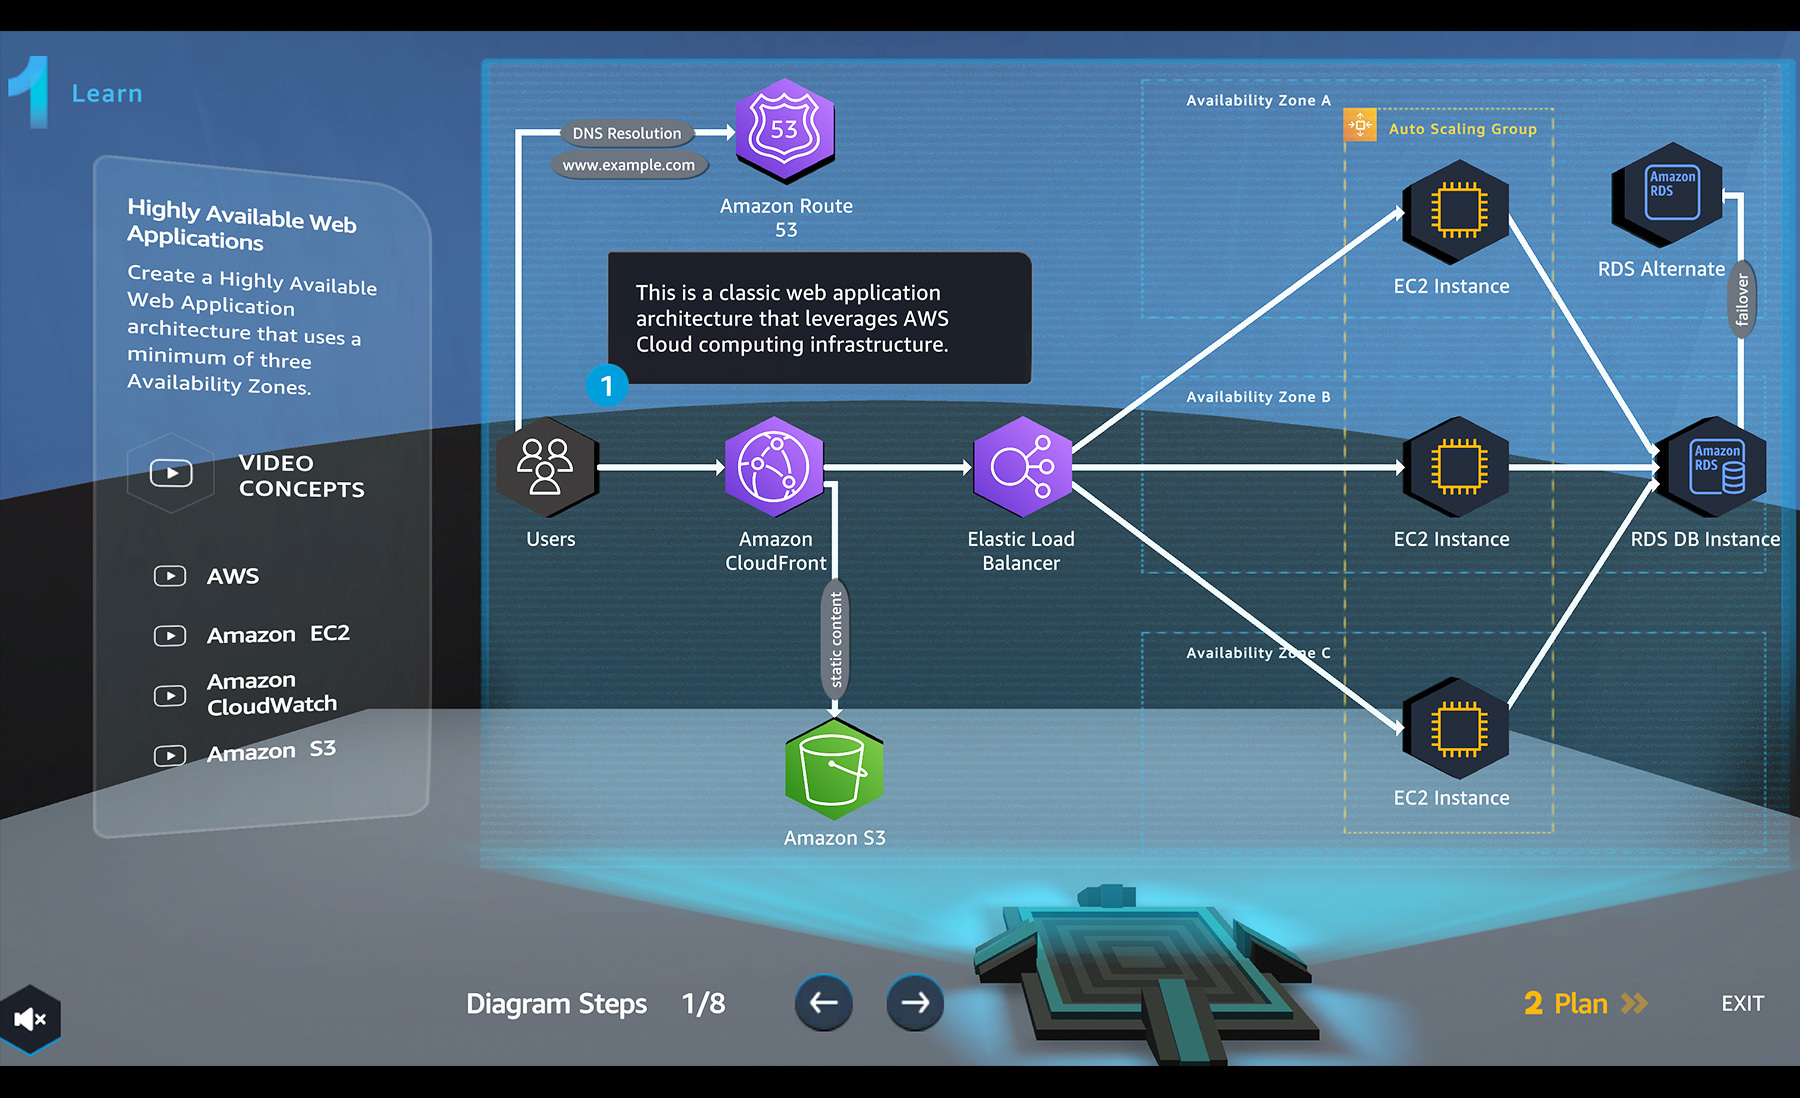
Task: Play the Amazon CloudWatch concept video
Action: 170,696
